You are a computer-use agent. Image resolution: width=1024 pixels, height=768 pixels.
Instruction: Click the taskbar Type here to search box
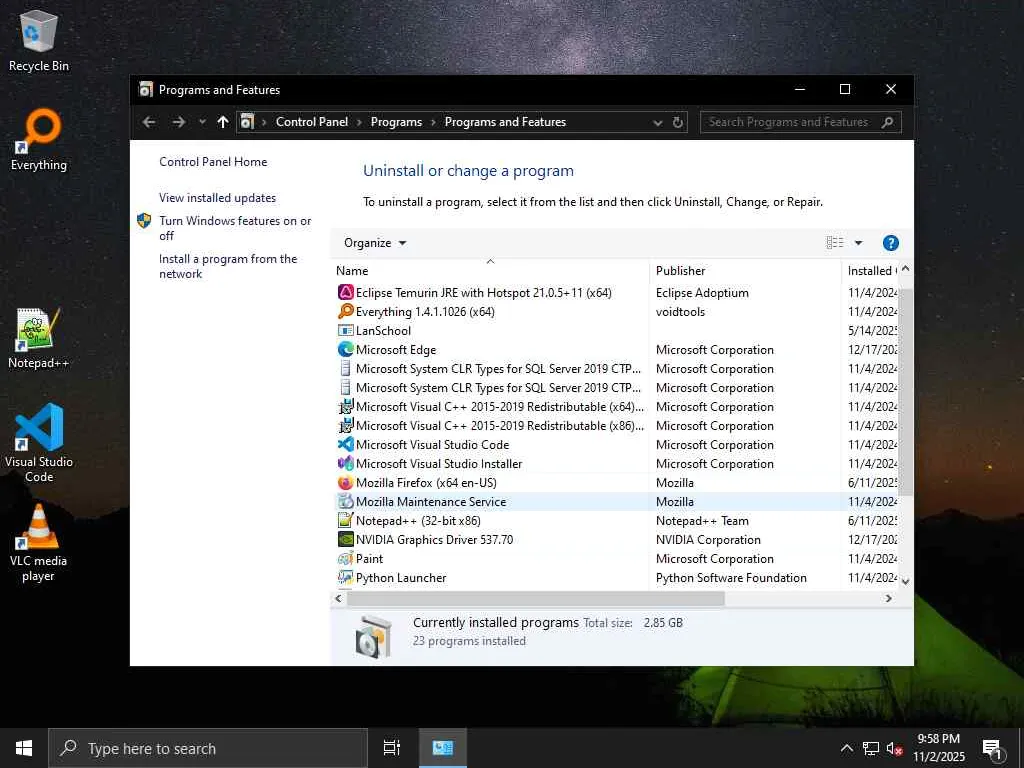[x=208, y=748]
